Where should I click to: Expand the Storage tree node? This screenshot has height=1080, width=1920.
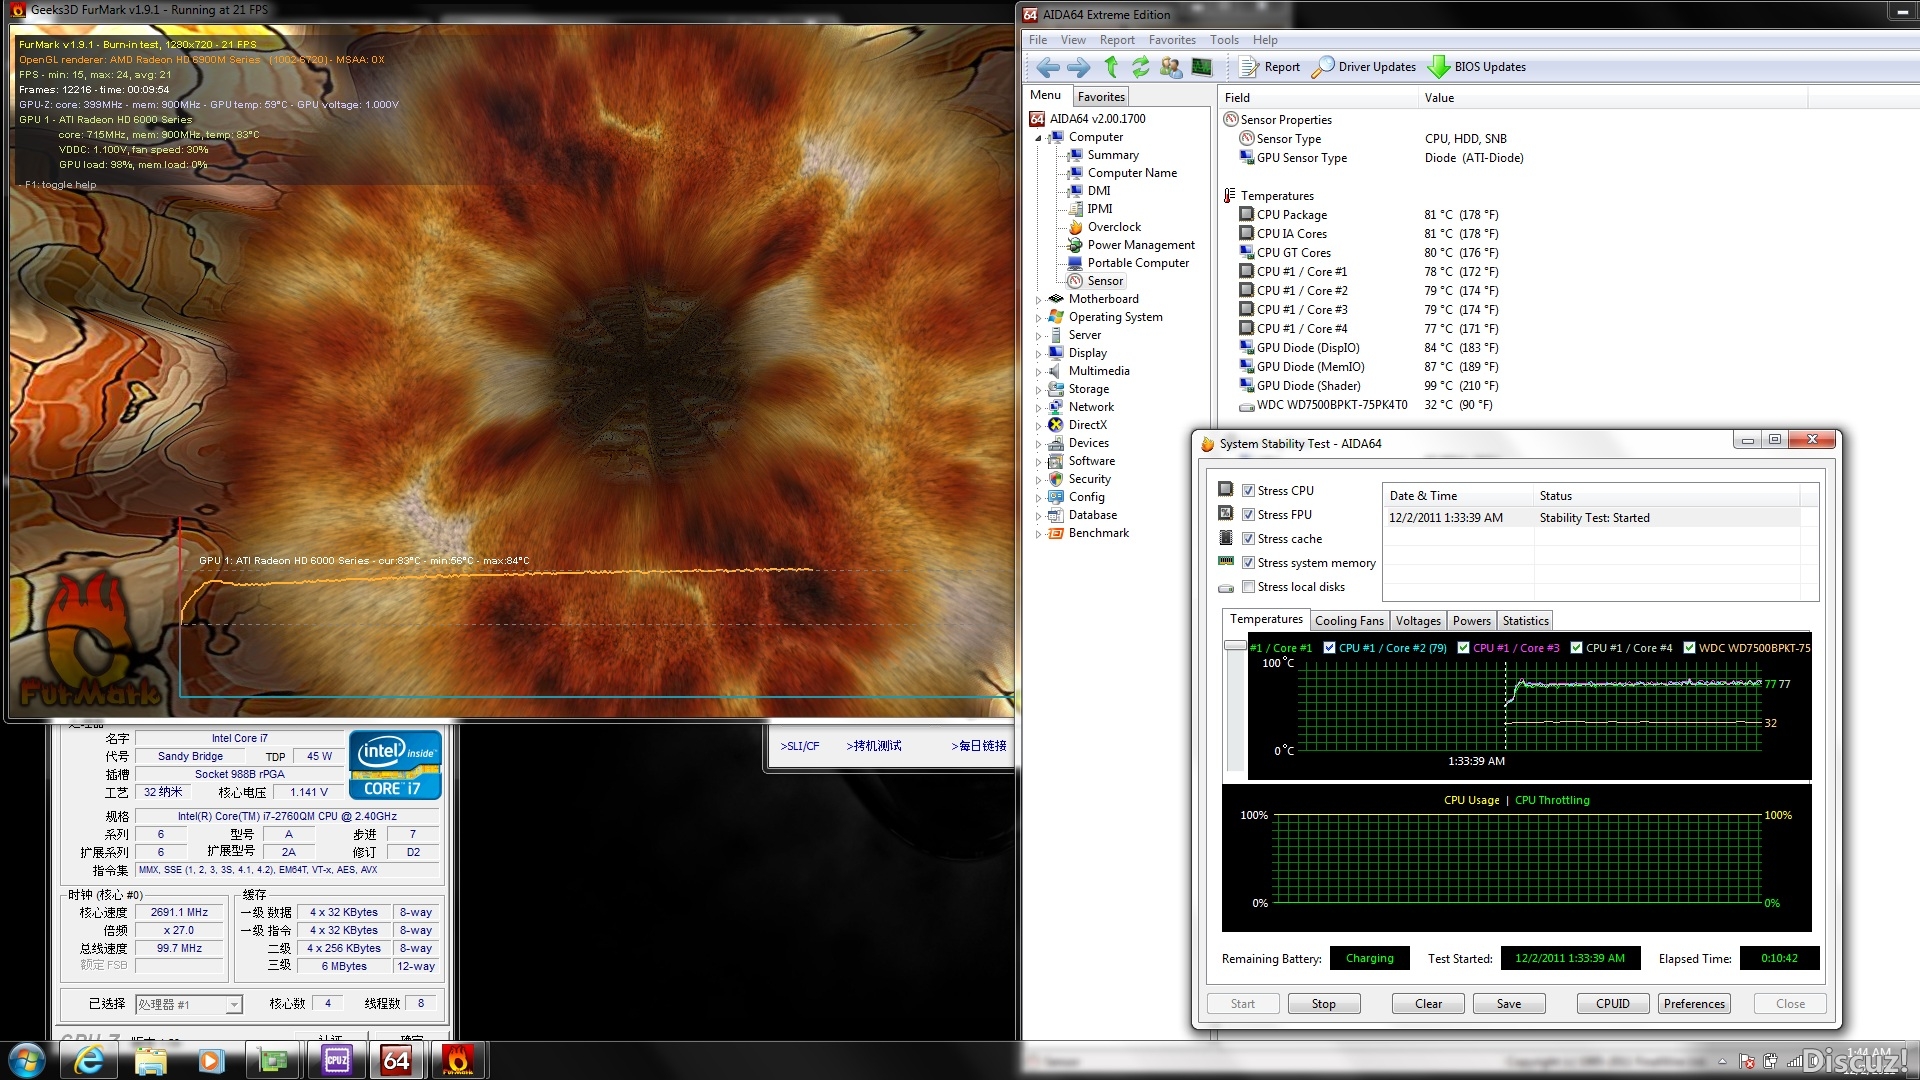[x=1038, y=390]
